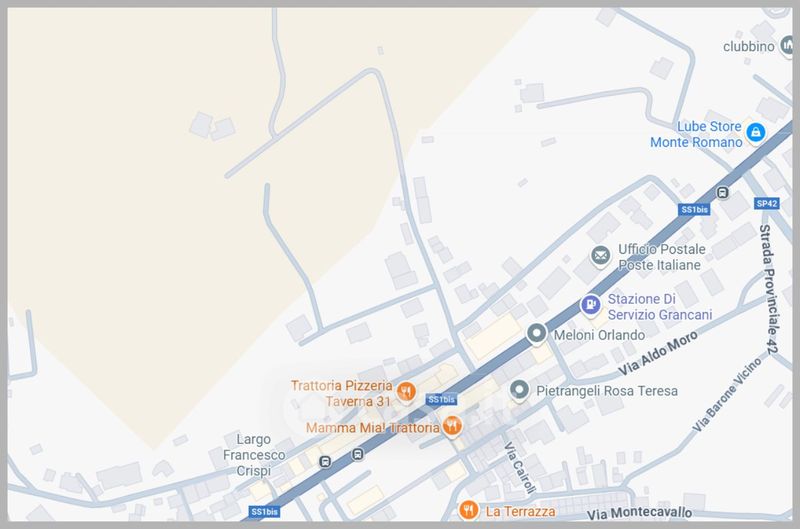Select the Ufficio Postale mail icon
Image resolution: width=800 pixels, height=529 pixels.
pos(601,255)
